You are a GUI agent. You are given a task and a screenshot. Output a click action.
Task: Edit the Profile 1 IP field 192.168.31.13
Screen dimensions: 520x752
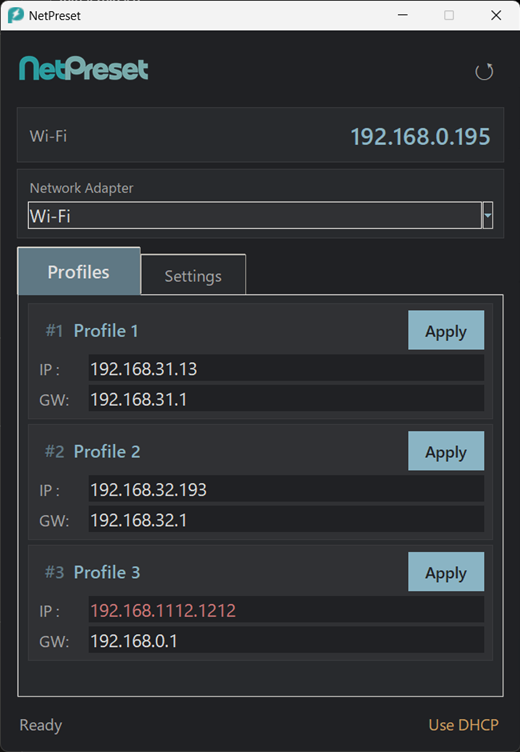(x=286, y=368)
